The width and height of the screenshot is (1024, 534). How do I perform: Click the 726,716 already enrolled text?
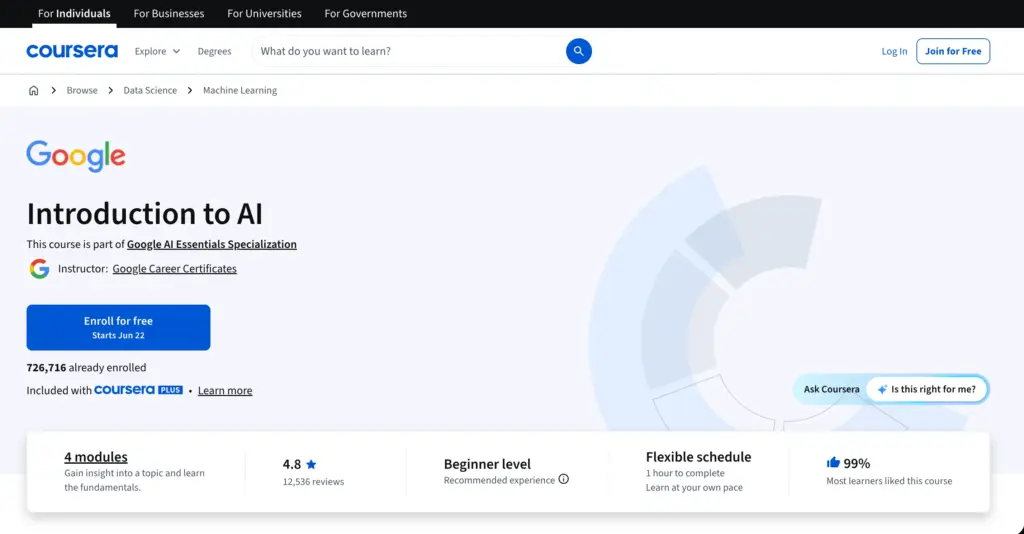(x=86, y=368)
